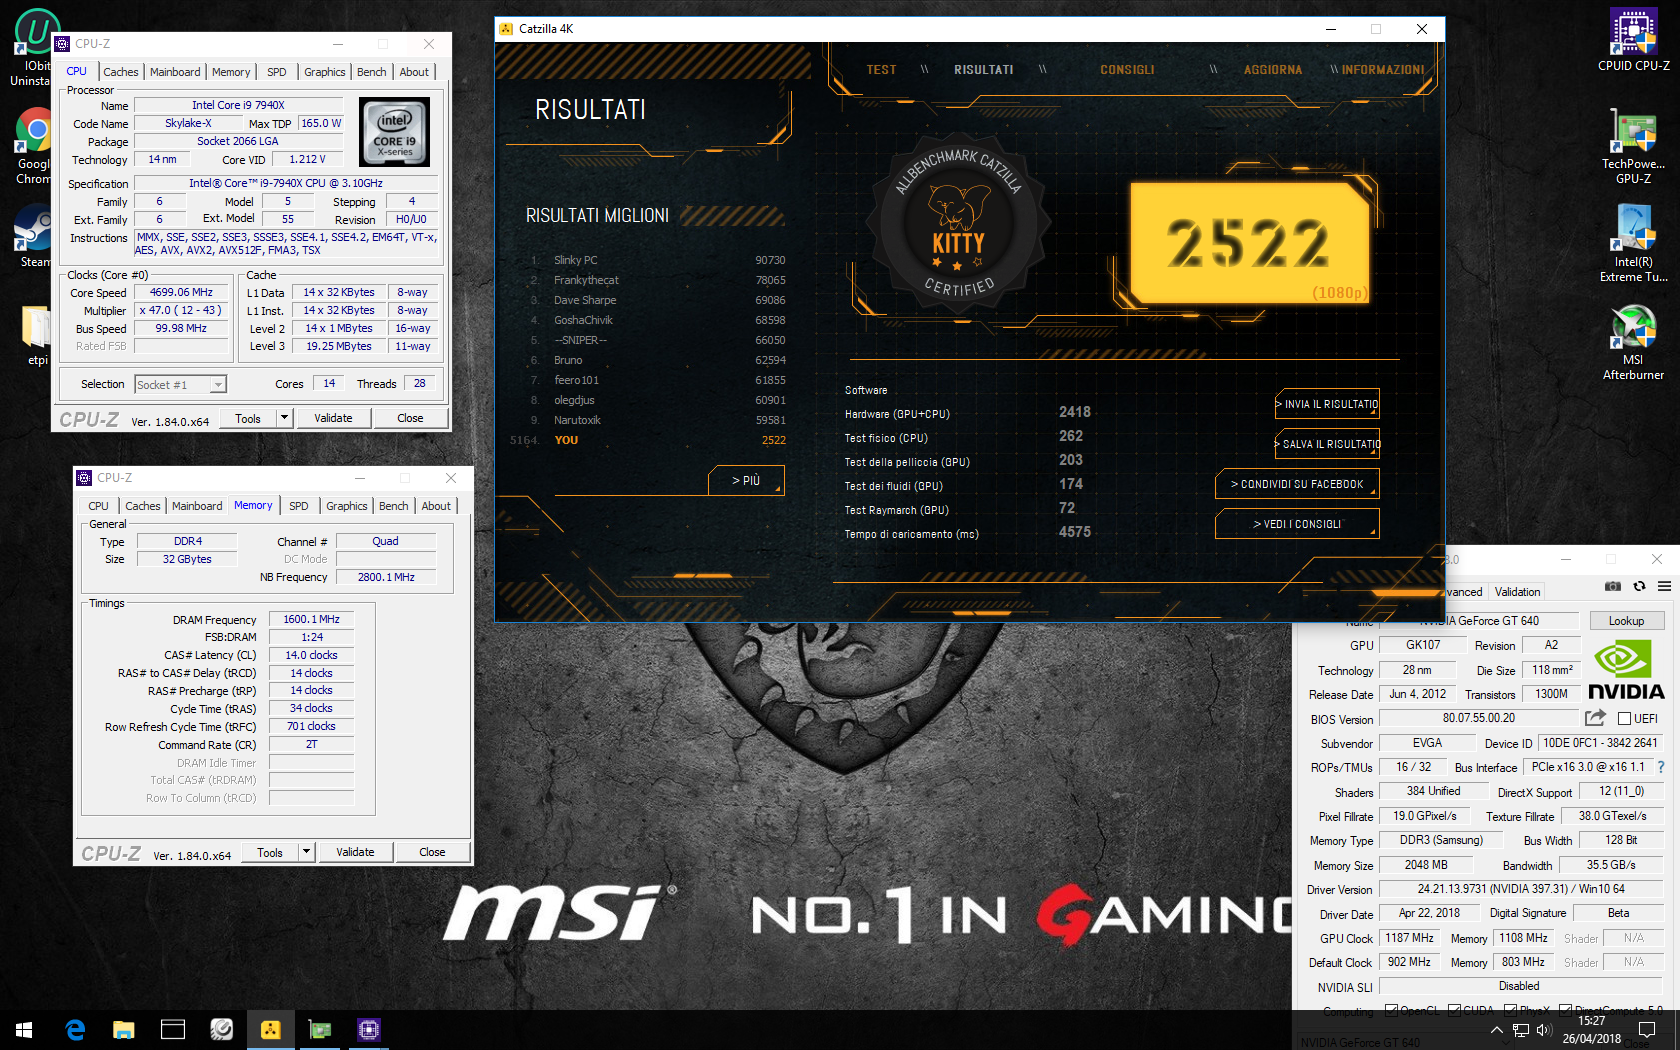
Task: Switch to SPD tab in Memory CPU-Z window
Action: pyautogui.click(x=299, y=506)
